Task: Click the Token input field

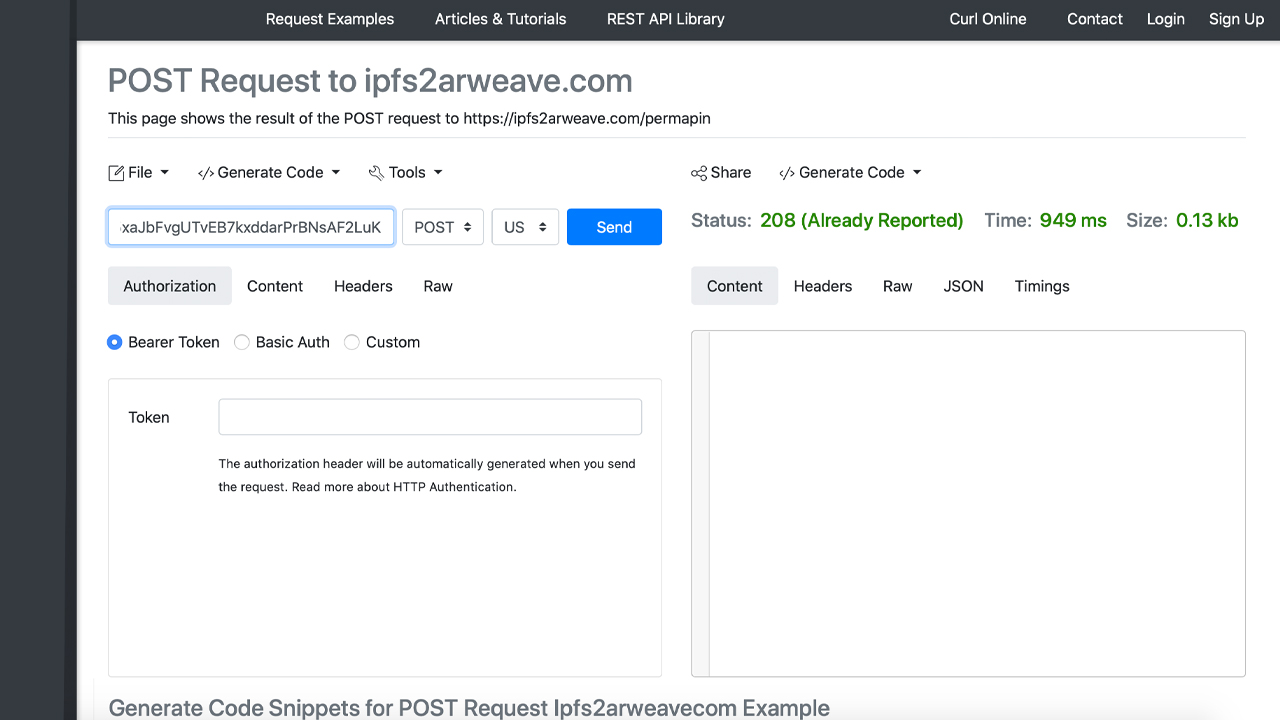Action: coord(430,417)
